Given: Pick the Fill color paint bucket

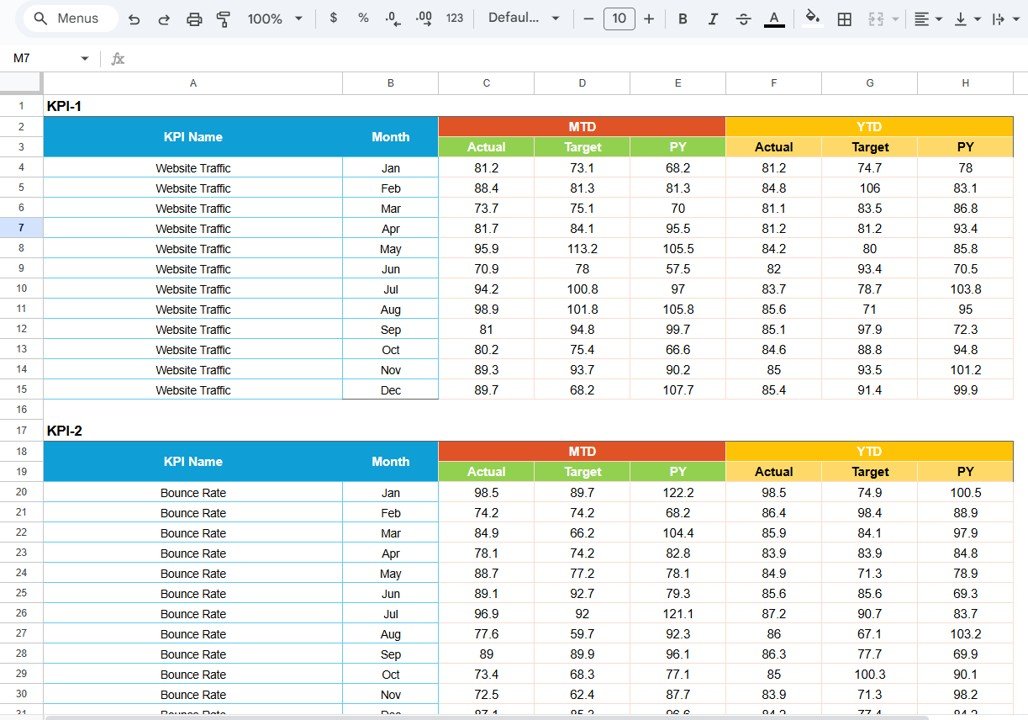Looking at the screenshot, I should click(x=812, y=18).
